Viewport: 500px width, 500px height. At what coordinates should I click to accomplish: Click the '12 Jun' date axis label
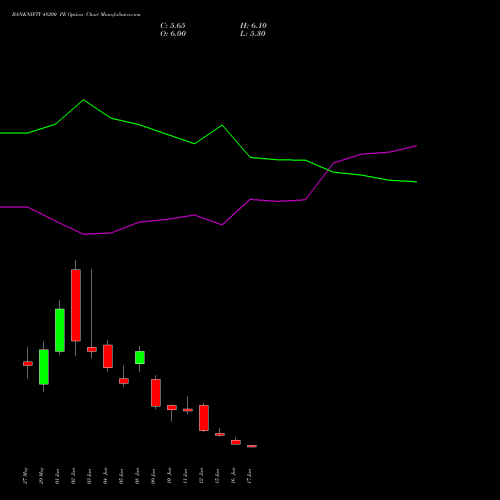pos(202,476)
